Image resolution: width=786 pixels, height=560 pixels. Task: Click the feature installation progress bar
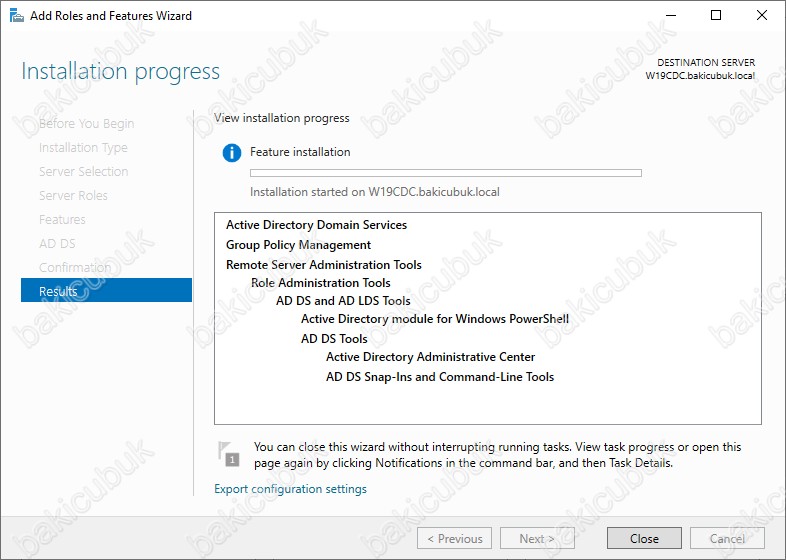[446, 173]
